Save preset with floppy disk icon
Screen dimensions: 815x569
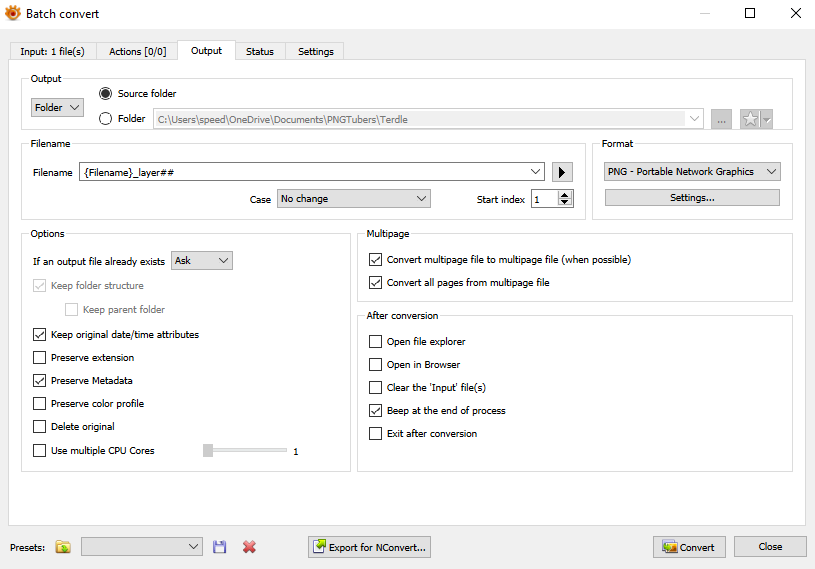click(220, 547)
